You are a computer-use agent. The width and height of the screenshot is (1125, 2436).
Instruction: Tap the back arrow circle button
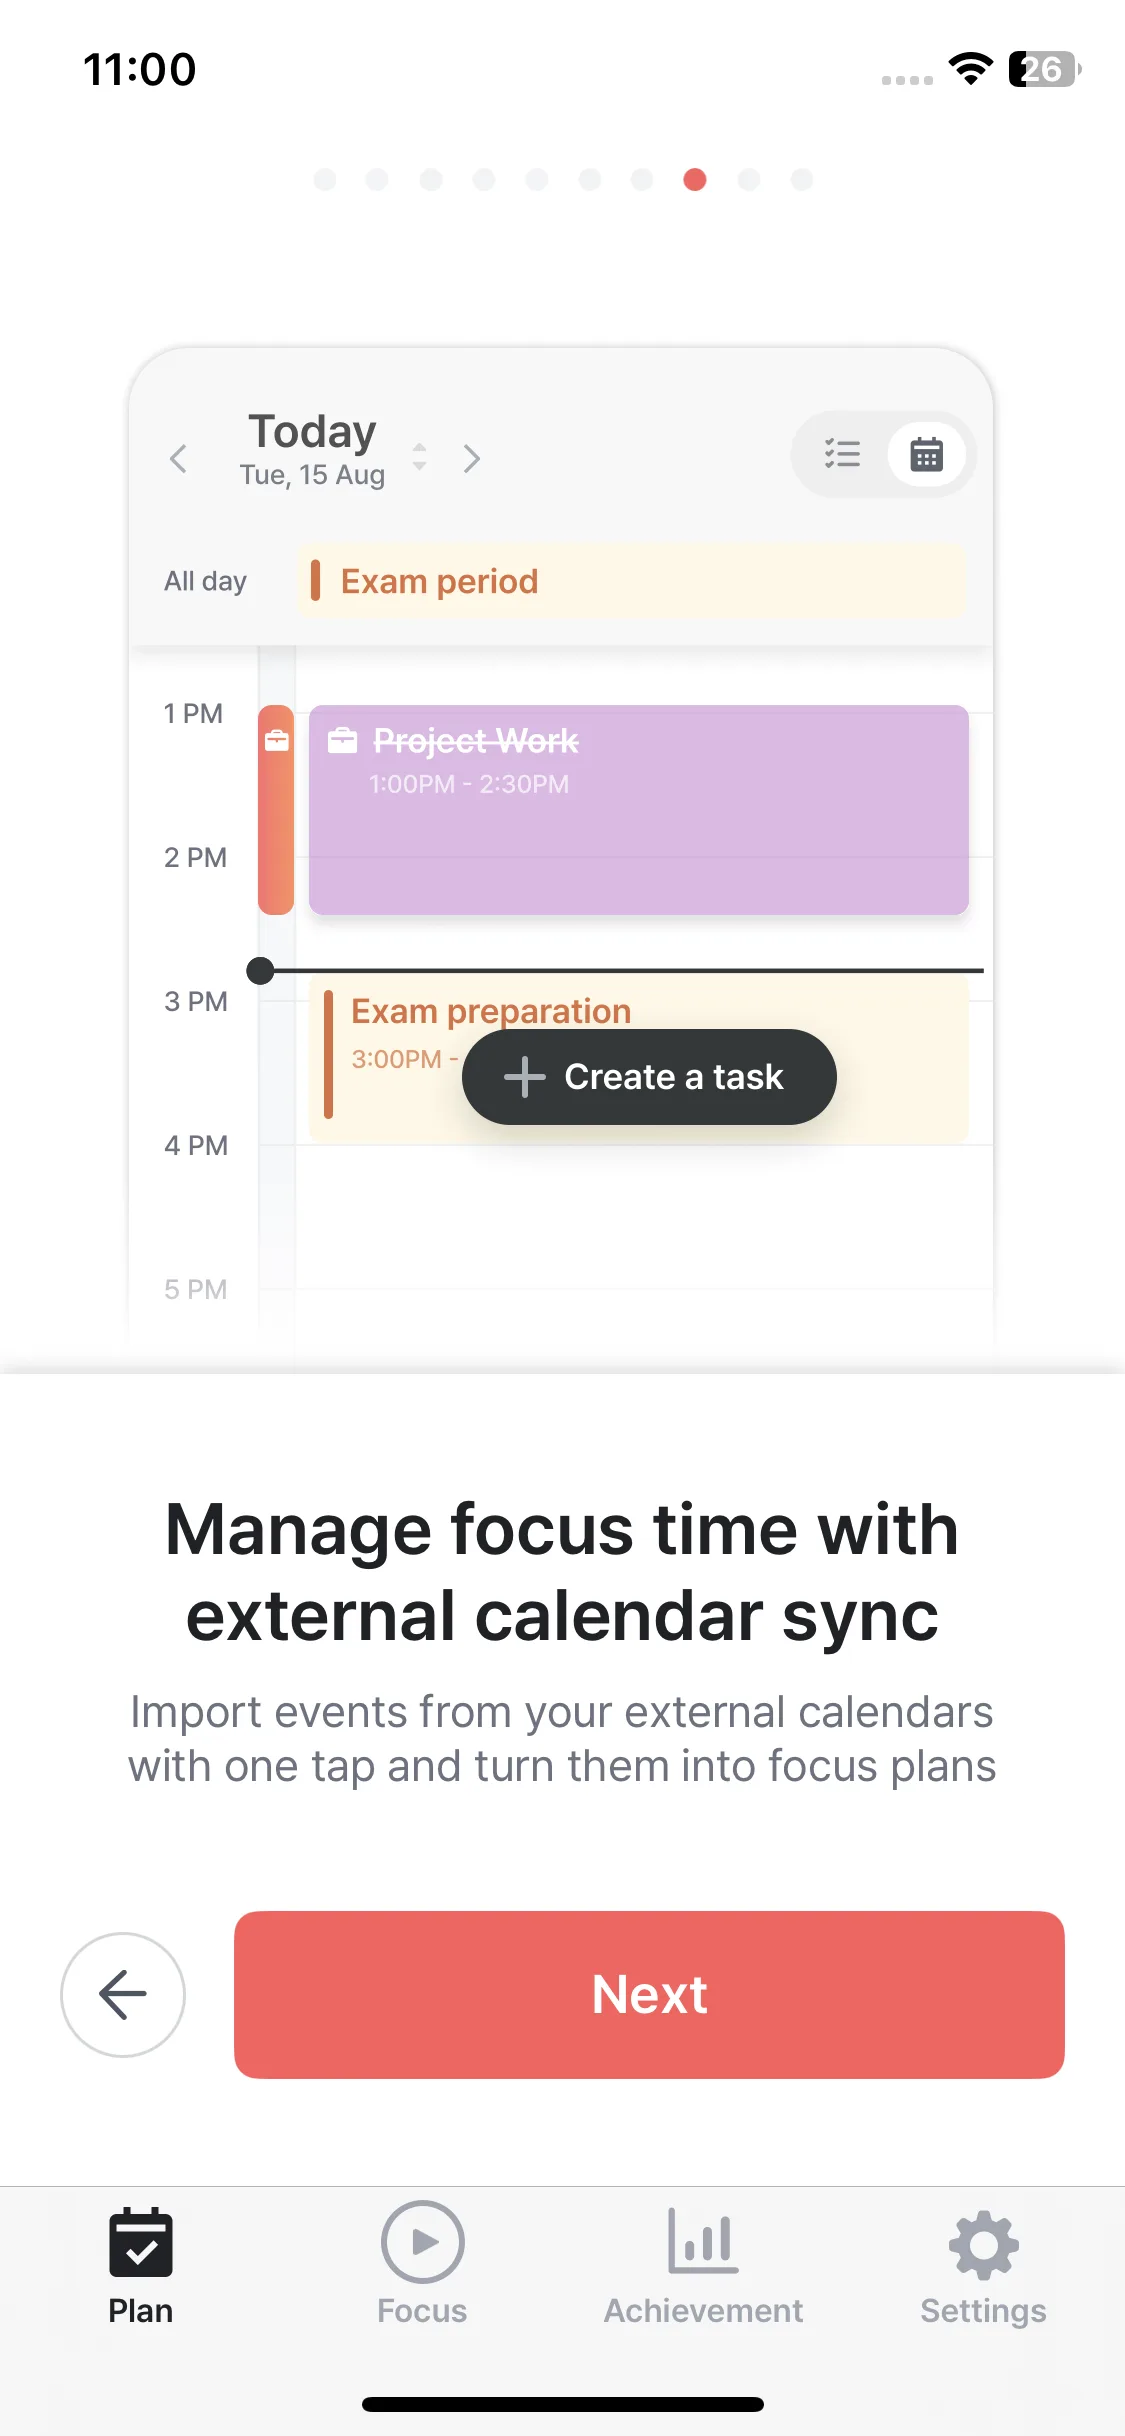point(123,1994)
